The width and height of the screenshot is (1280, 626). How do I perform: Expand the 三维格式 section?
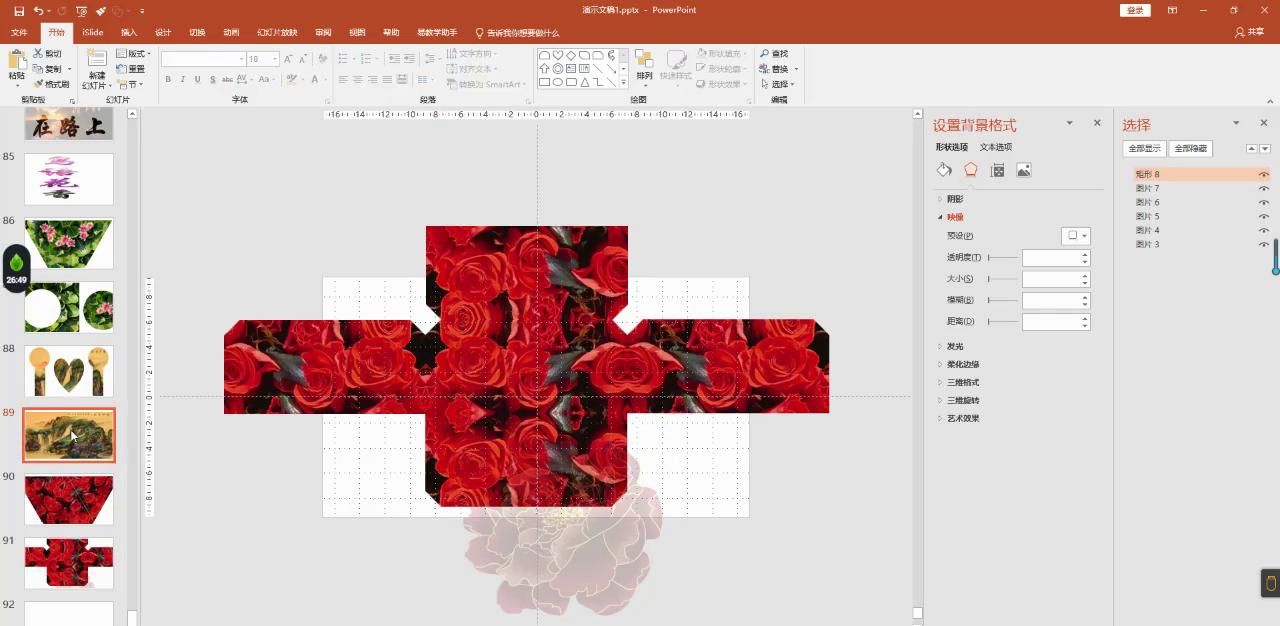tap(963, 382)
